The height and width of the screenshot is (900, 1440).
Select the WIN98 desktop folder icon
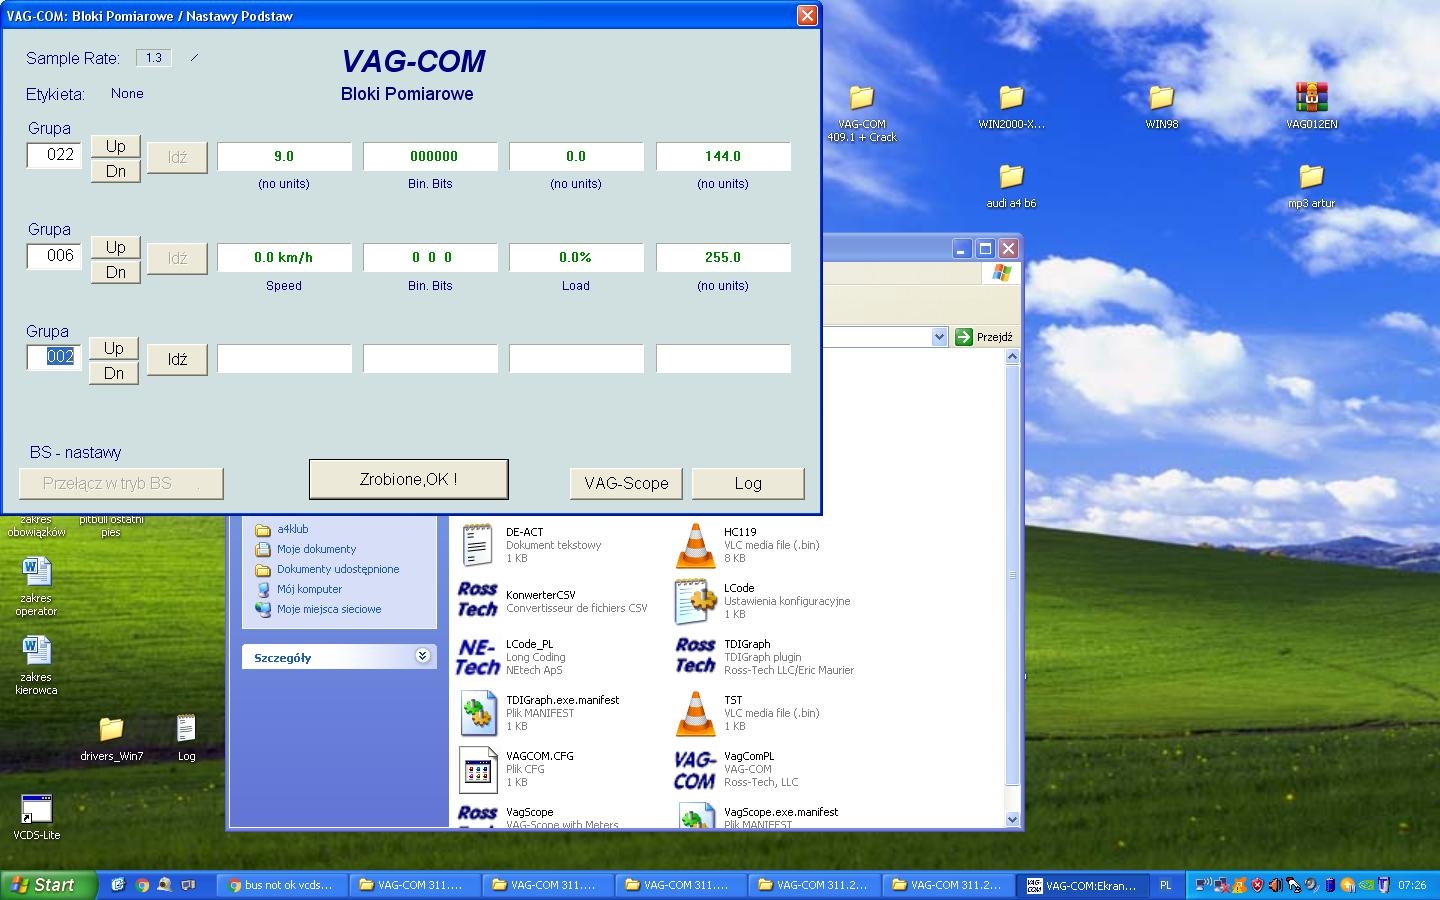click(1161, 97)
